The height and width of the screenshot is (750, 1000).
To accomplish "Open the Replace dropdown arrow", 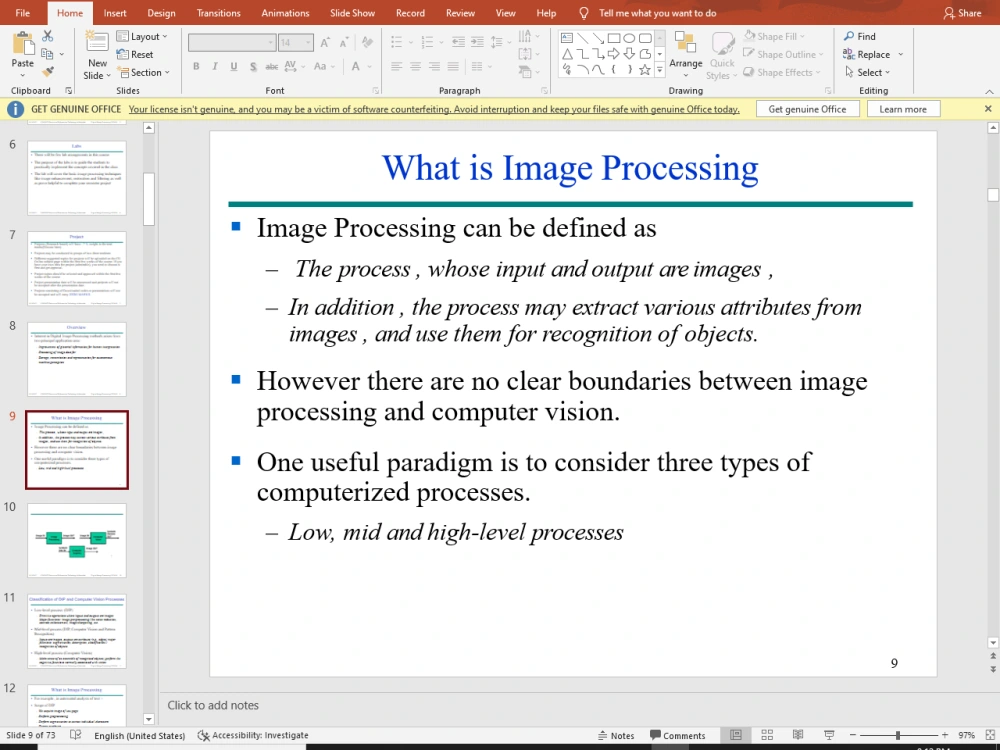I will 901,55.
